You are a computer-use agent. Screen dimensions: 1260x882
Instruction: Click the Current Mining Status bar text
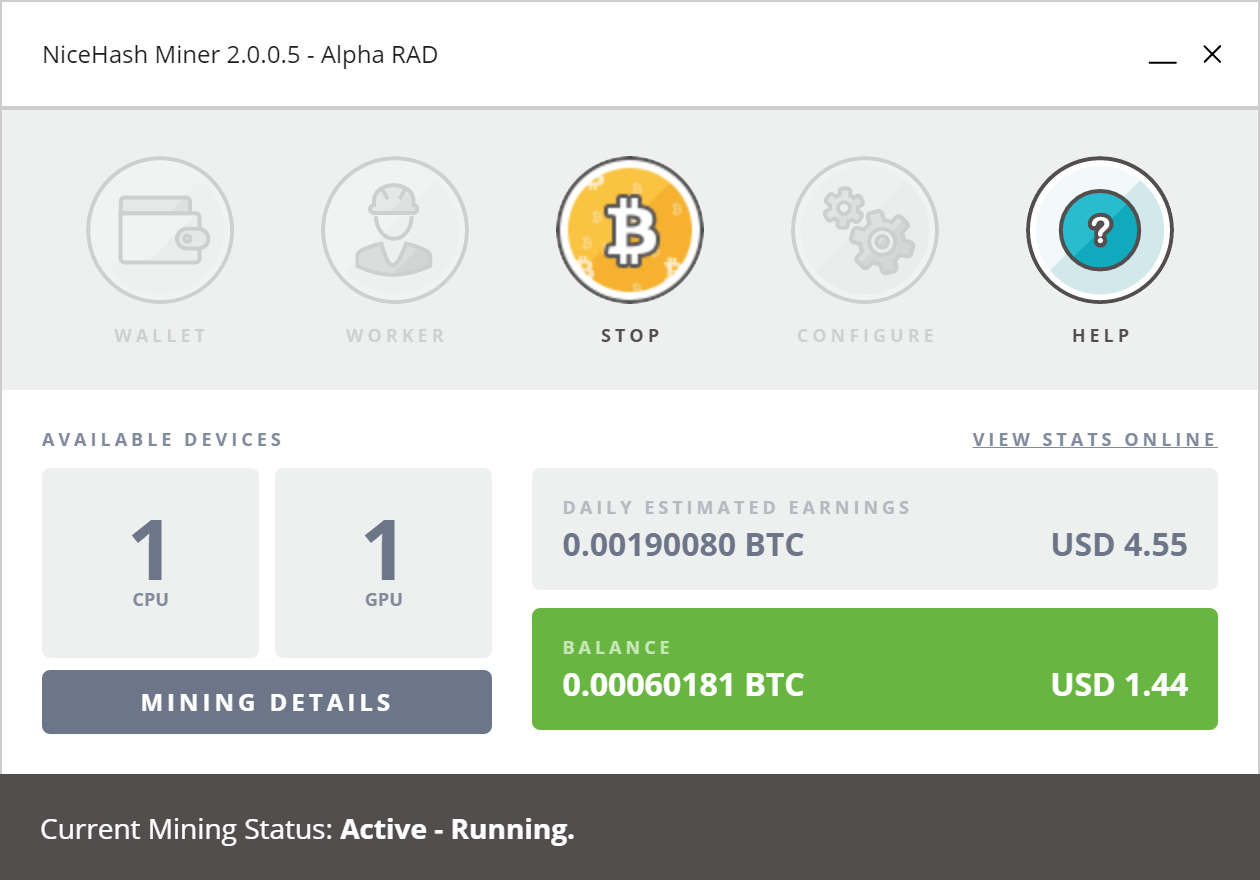point(307,829)
